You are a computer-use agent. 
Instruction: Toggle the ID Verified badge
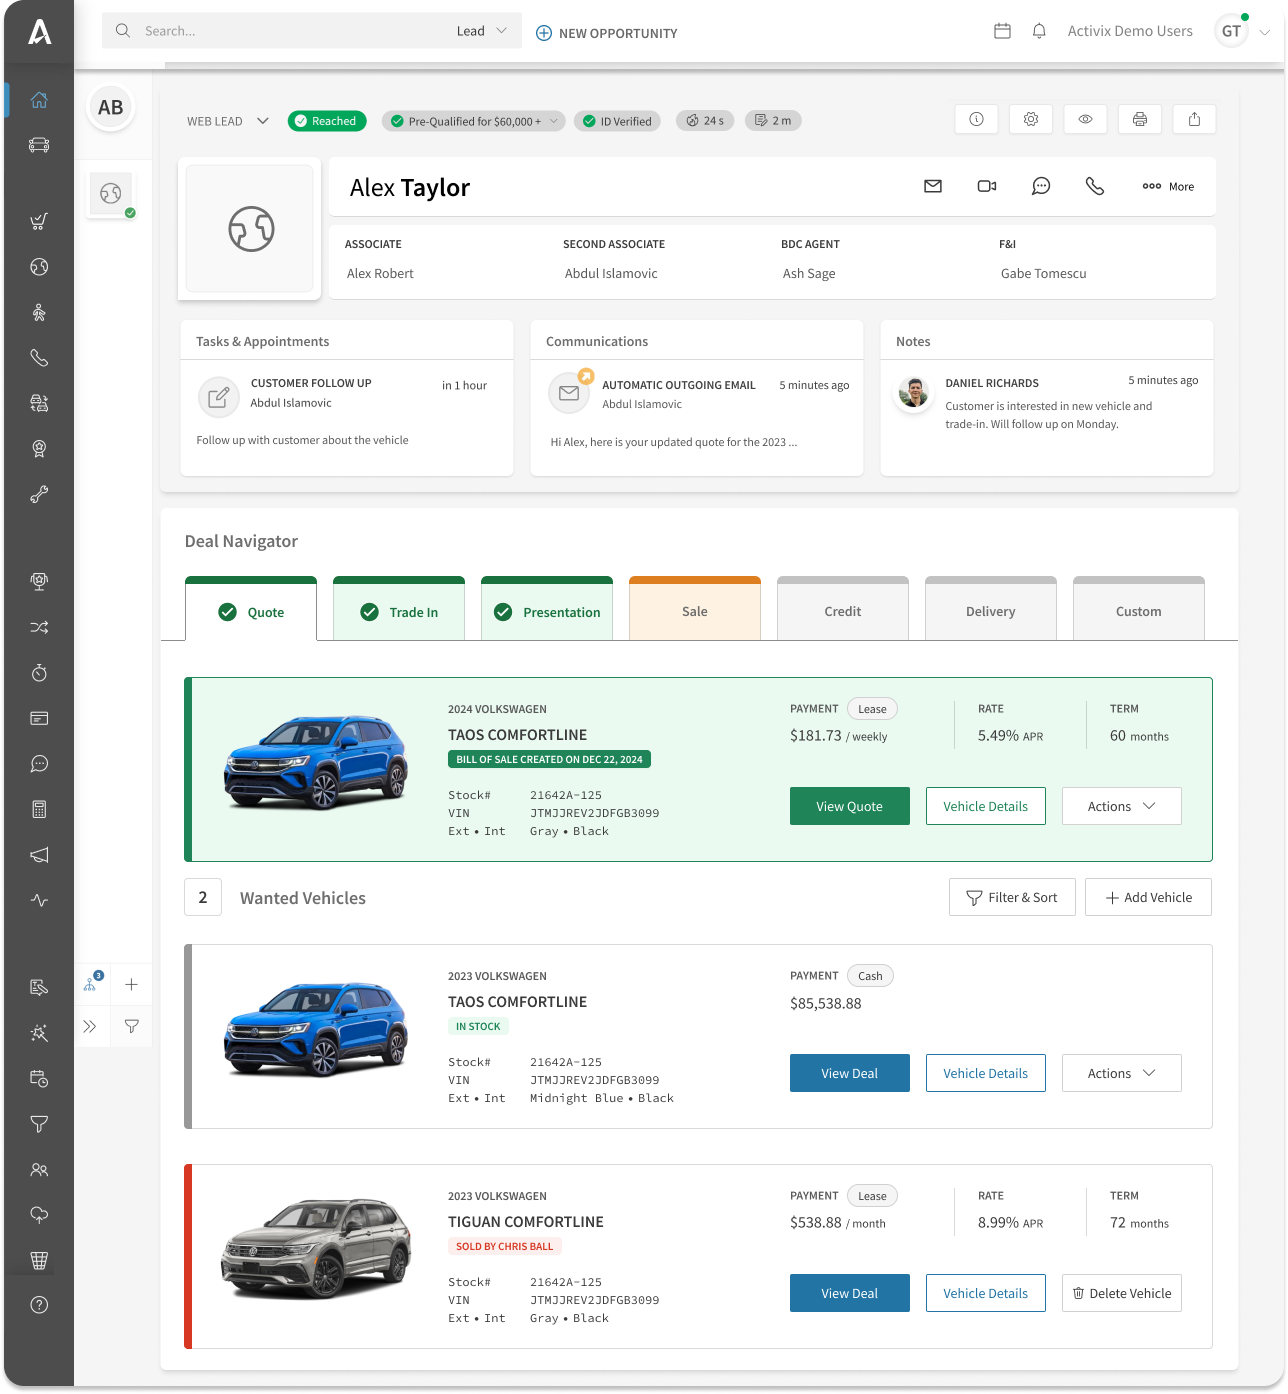click(617, 121)
